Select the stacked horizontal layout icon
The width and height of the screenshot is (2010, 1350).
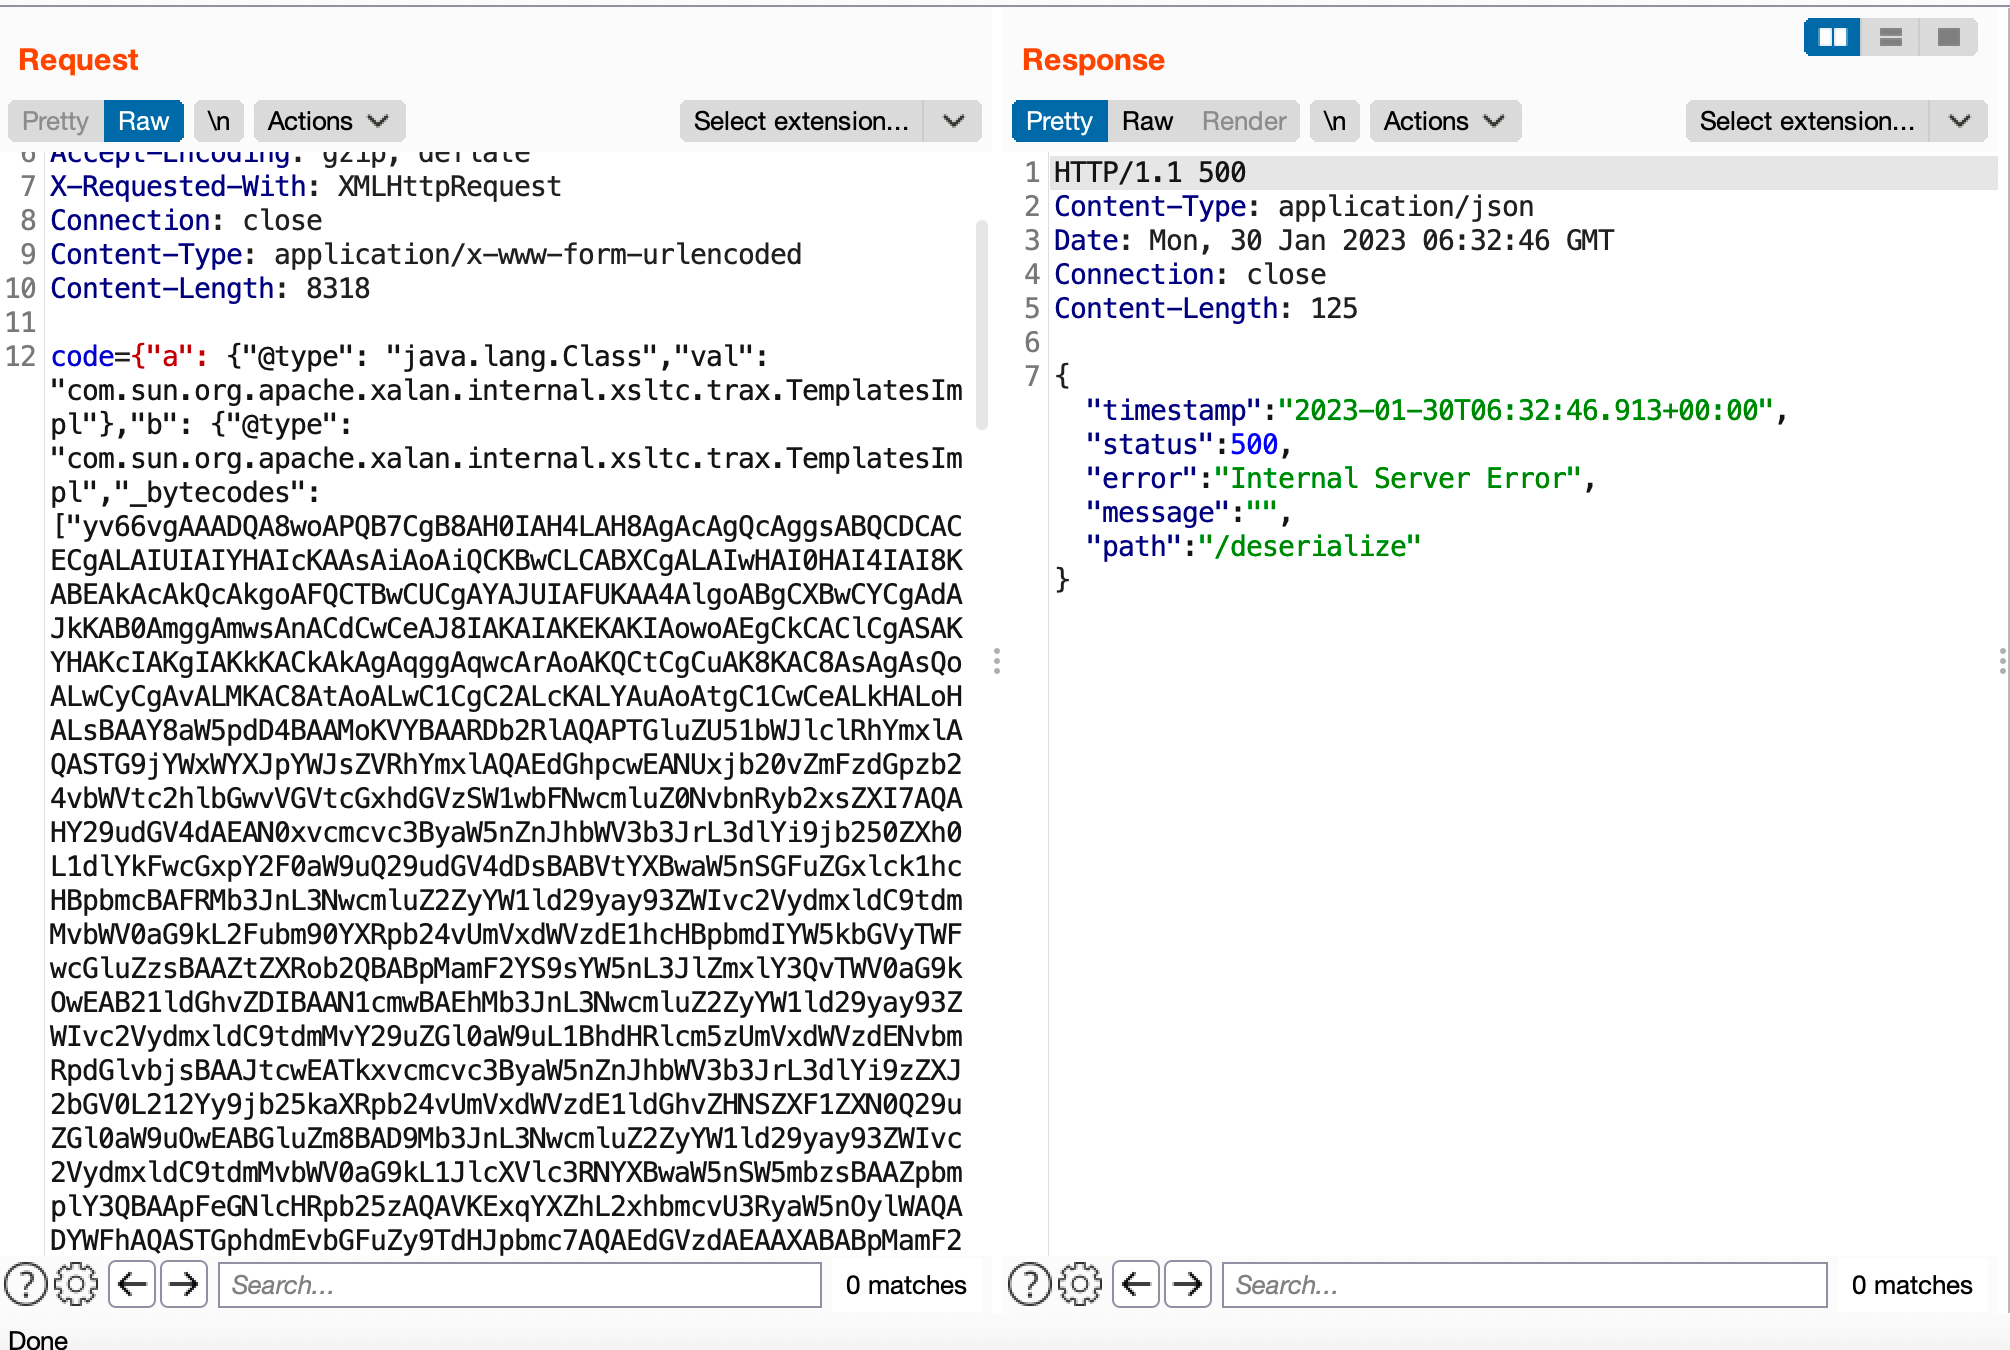(x=1890, y=38)
